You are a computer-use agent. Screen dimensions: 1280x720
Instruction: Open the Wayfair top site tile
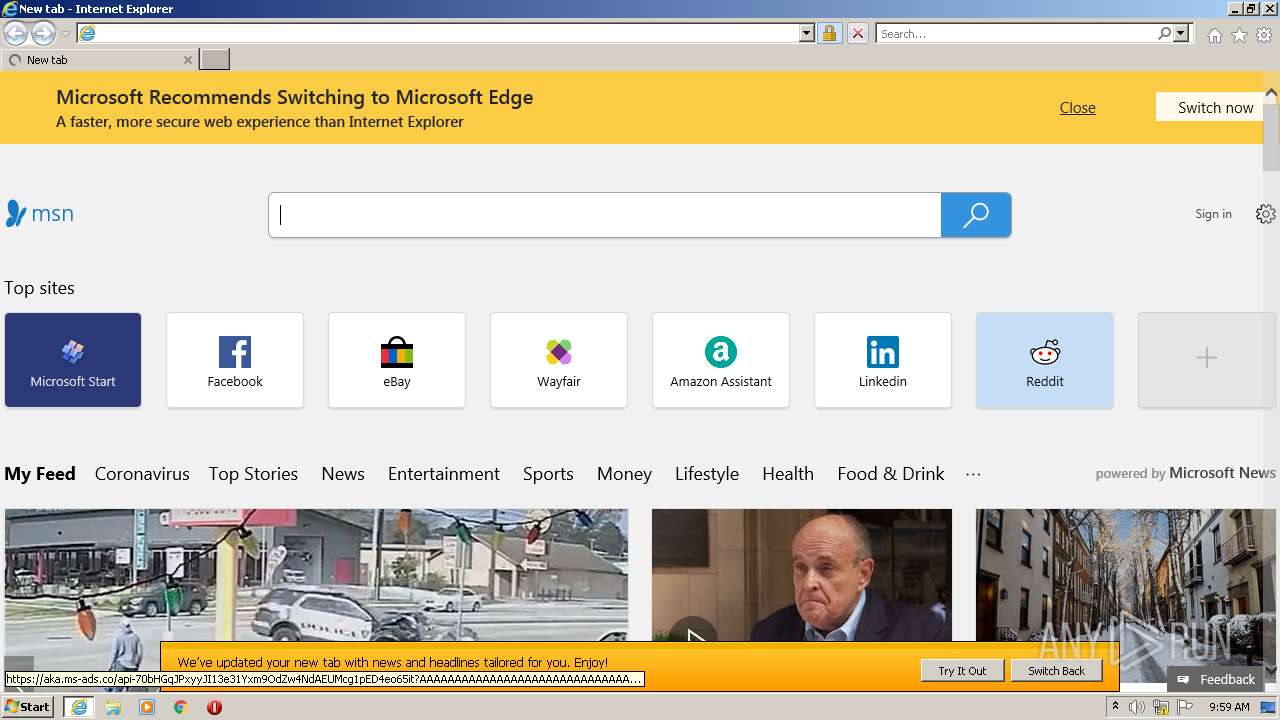(x=559, y=360)
